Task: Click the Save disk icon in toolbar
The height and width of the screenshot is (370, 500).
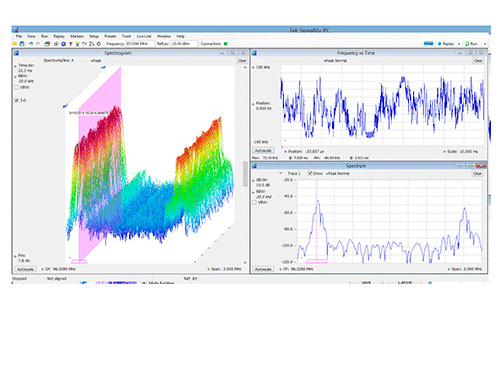Action: (x=22, y=44)
